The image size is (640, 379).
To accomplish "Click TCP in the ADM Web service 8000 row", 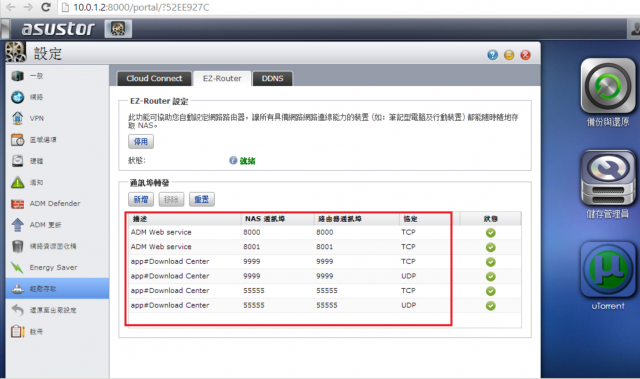I will tap(408, 232).
